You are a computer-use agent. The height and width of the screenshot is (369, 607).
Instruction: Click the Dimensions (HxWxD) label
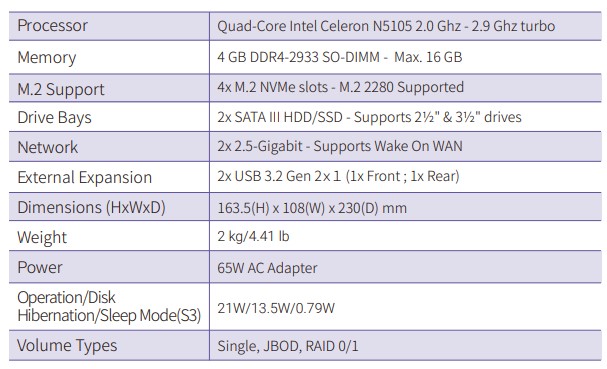click(x=91, y=208)
